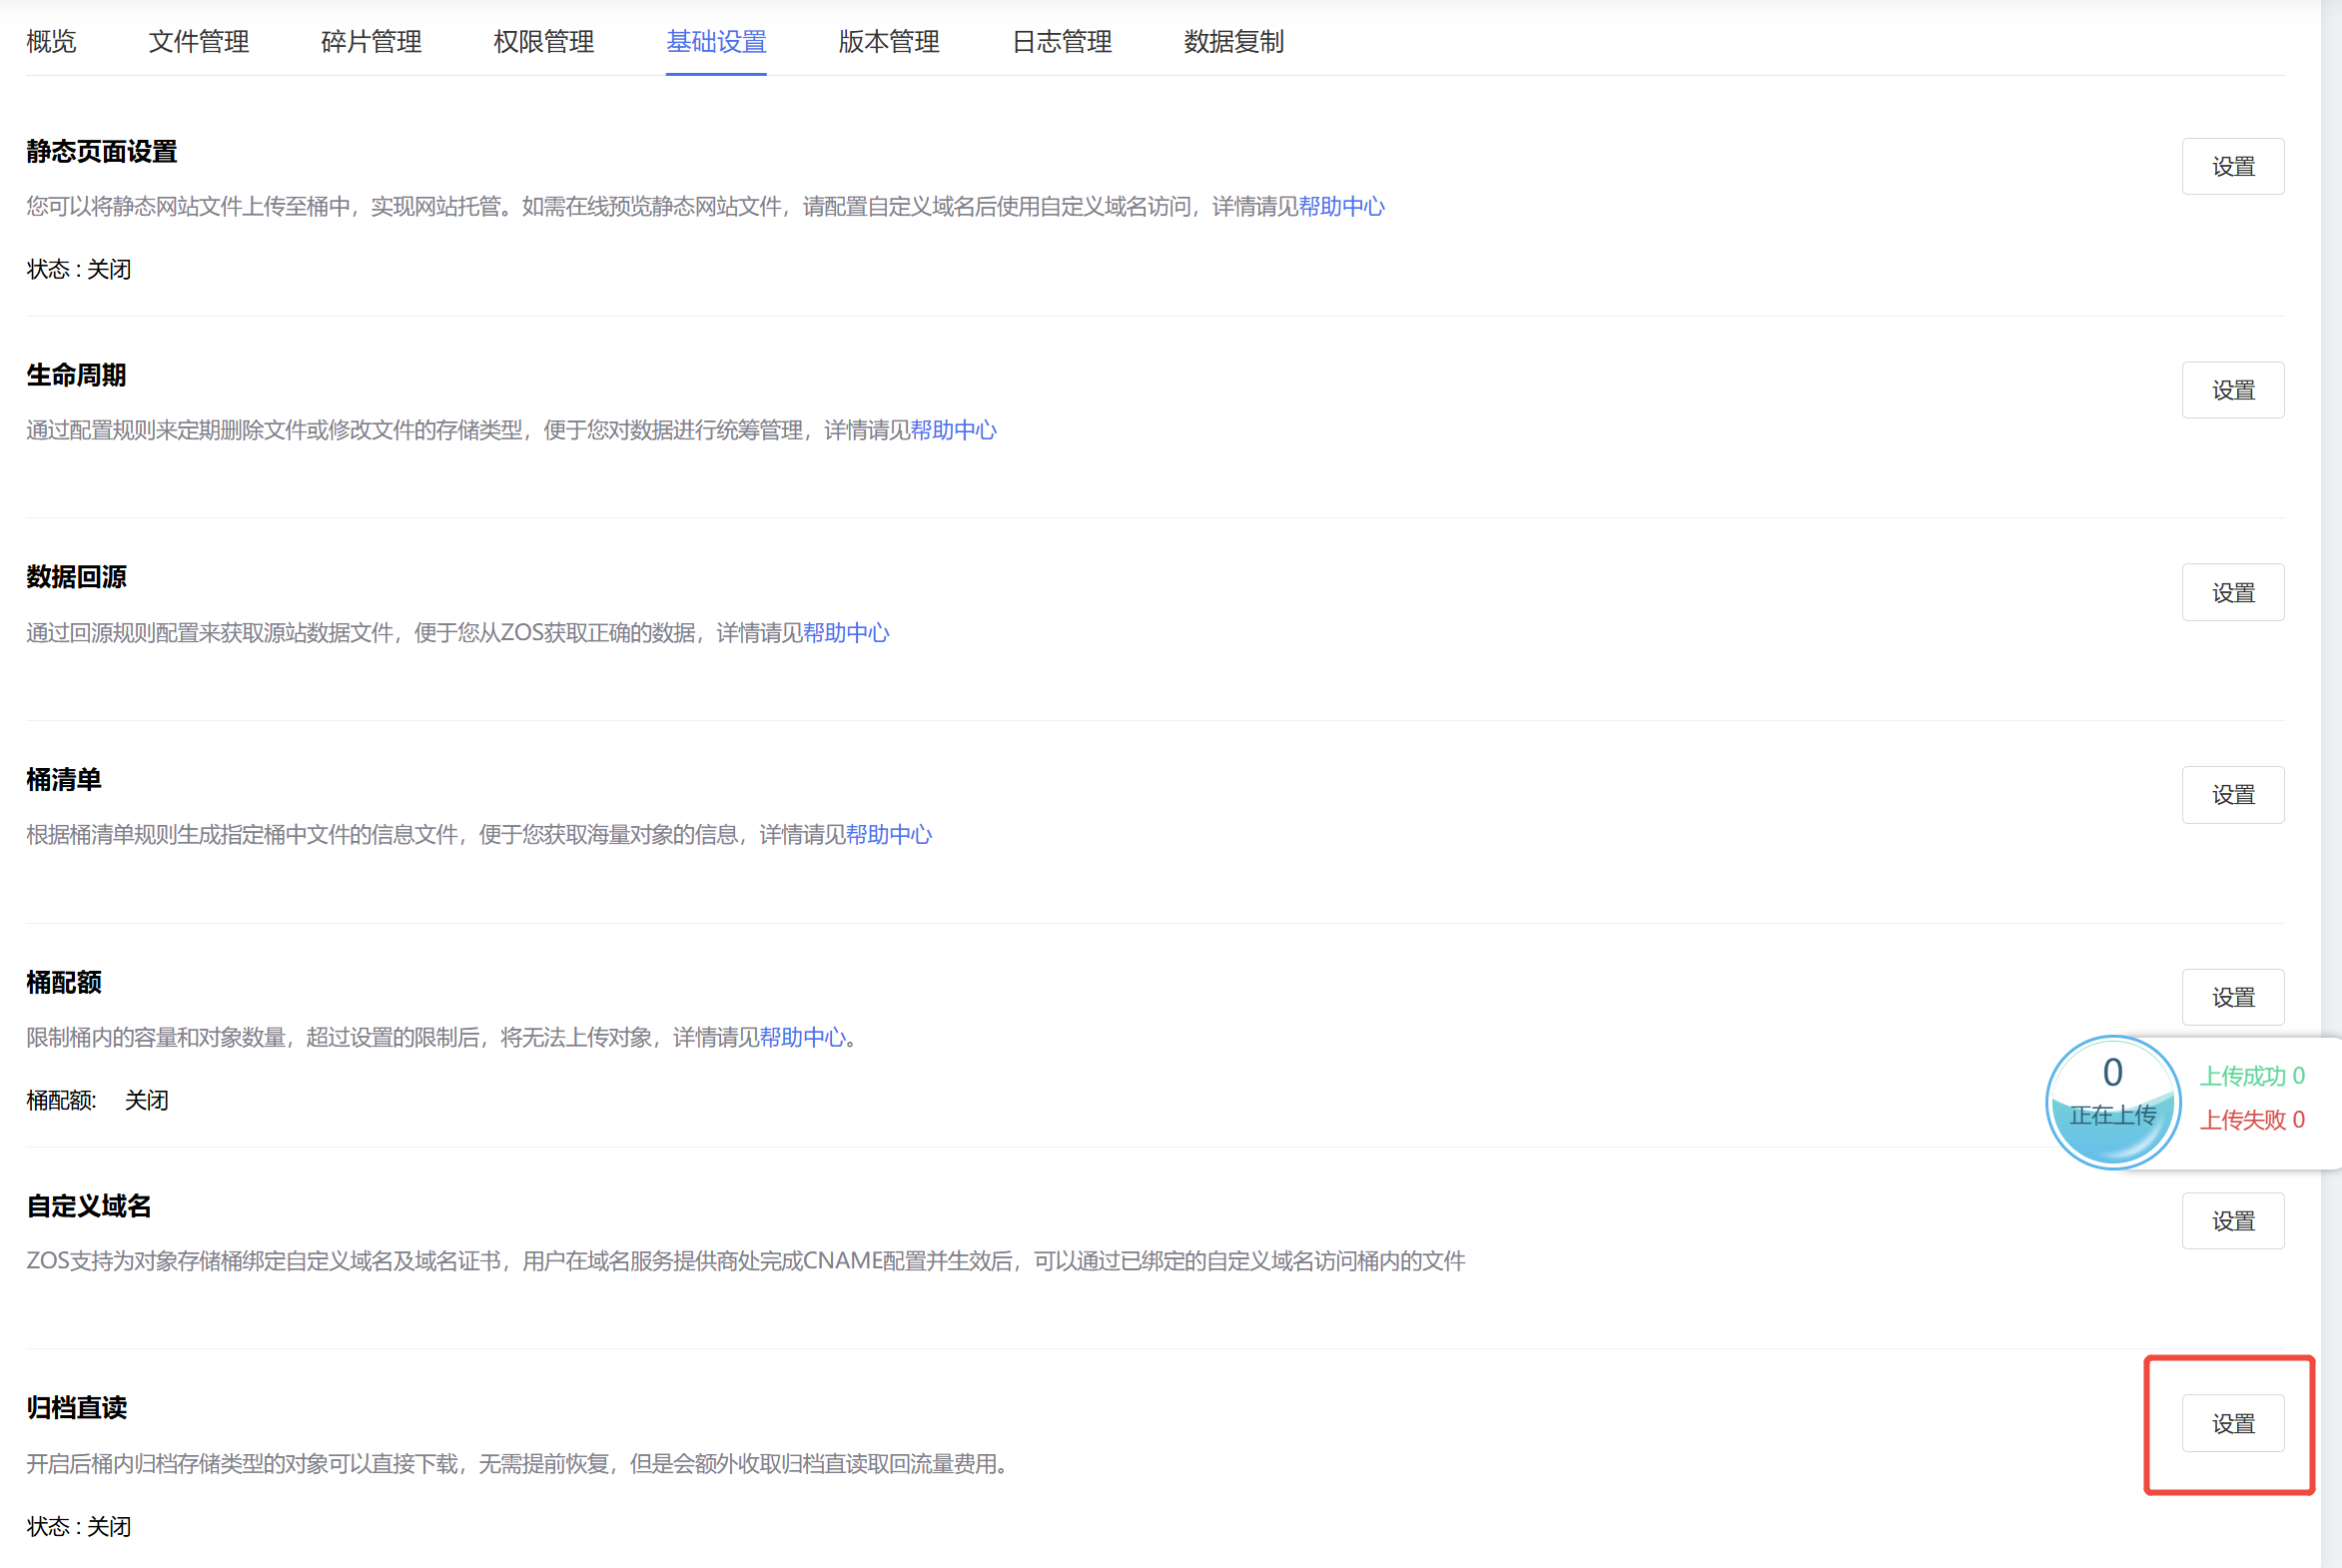
Task: Open 设置 for 数据回源
Action: 2232,593
